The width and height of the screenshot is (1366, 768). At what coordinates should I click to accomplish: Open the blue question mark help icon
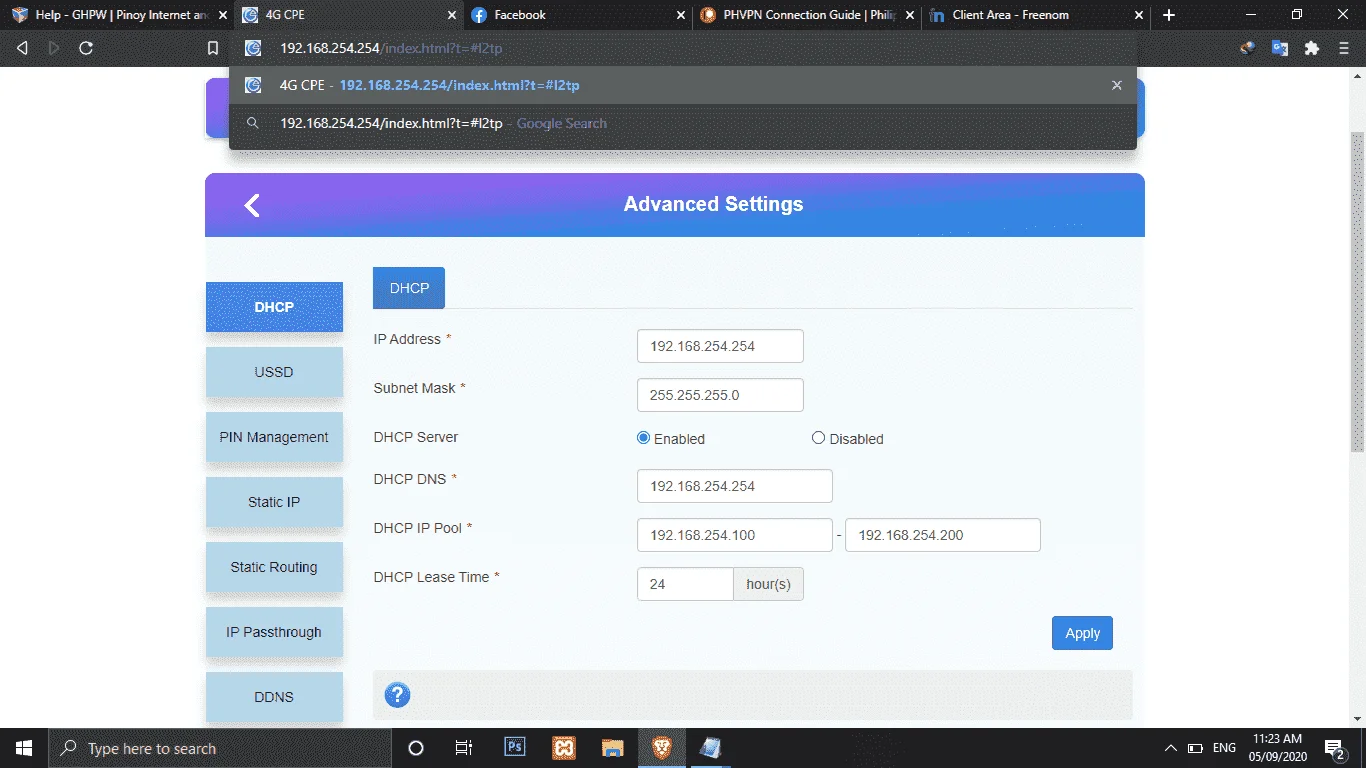pyautogui.click(x=397, y=695)
